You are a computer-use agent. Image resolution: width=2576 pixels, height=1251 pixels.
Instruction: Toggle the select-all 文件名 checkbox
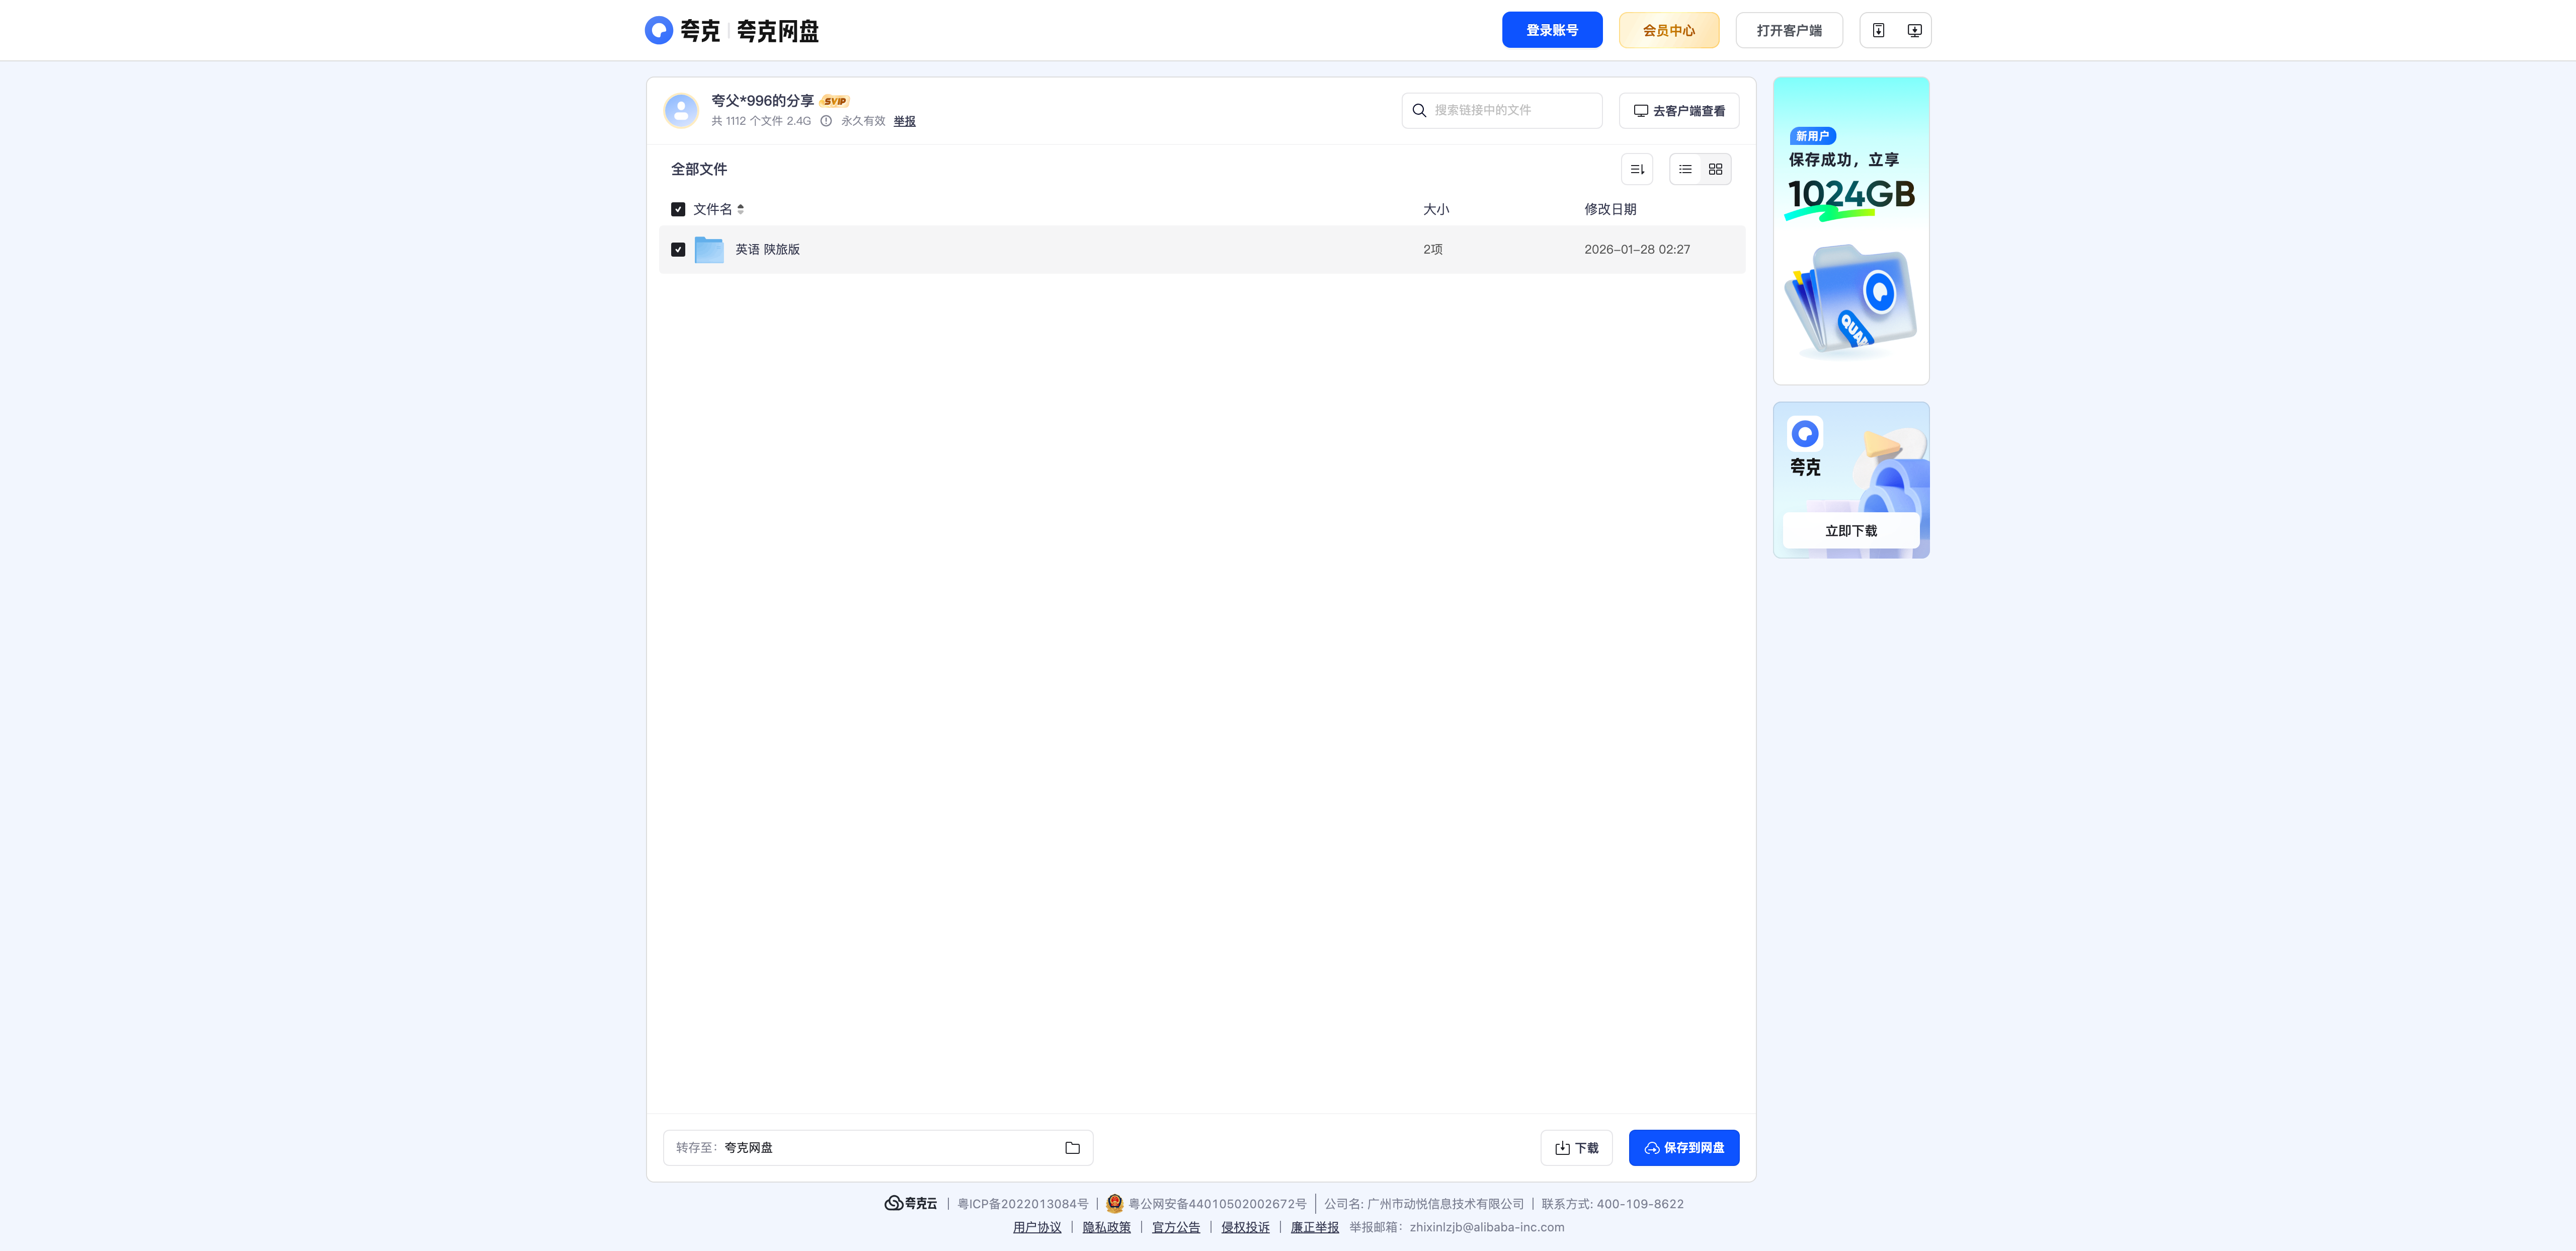(x=678, y=209)
